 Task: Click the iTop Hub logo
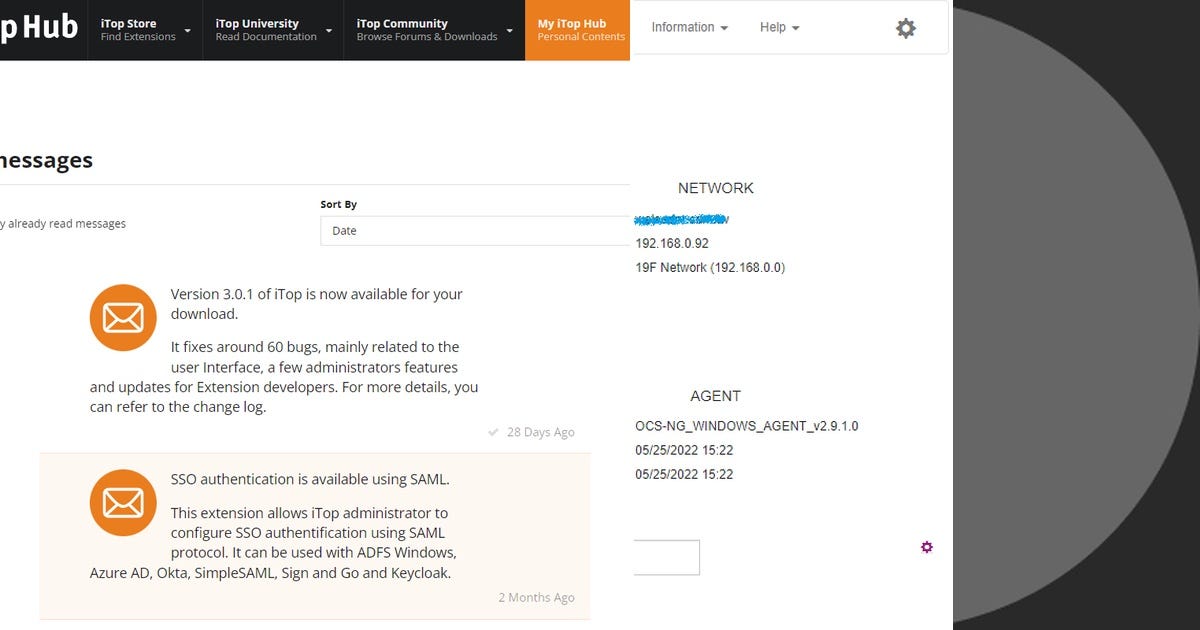[x=40, y=28]
